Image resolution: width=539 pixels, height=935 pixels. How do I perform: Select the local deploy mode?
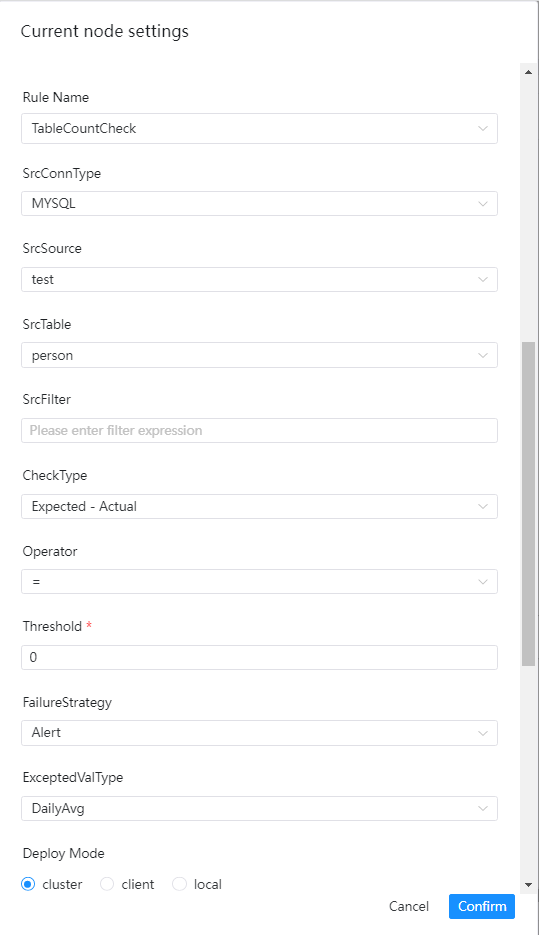pyautogui.click(x=179, y=884)
